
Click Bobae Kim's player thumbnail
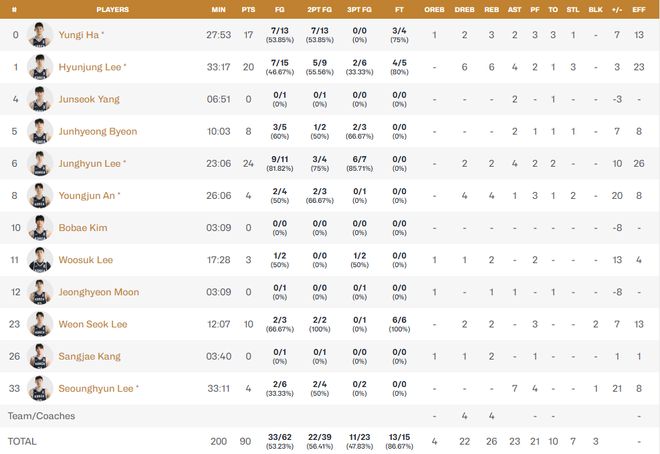point(40,227)
